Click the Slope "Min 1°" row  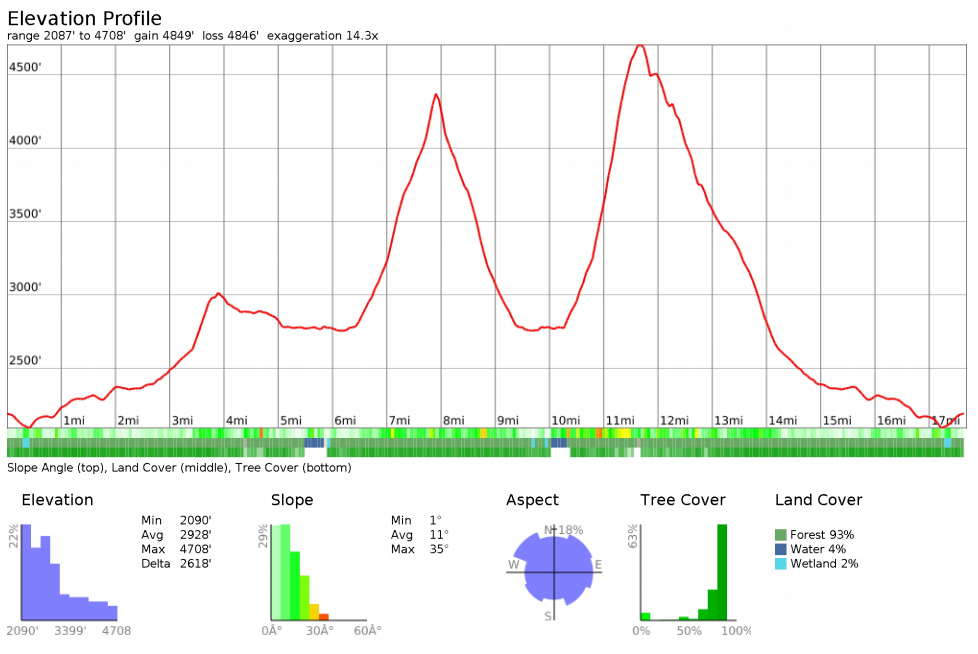tap(416, 521)
